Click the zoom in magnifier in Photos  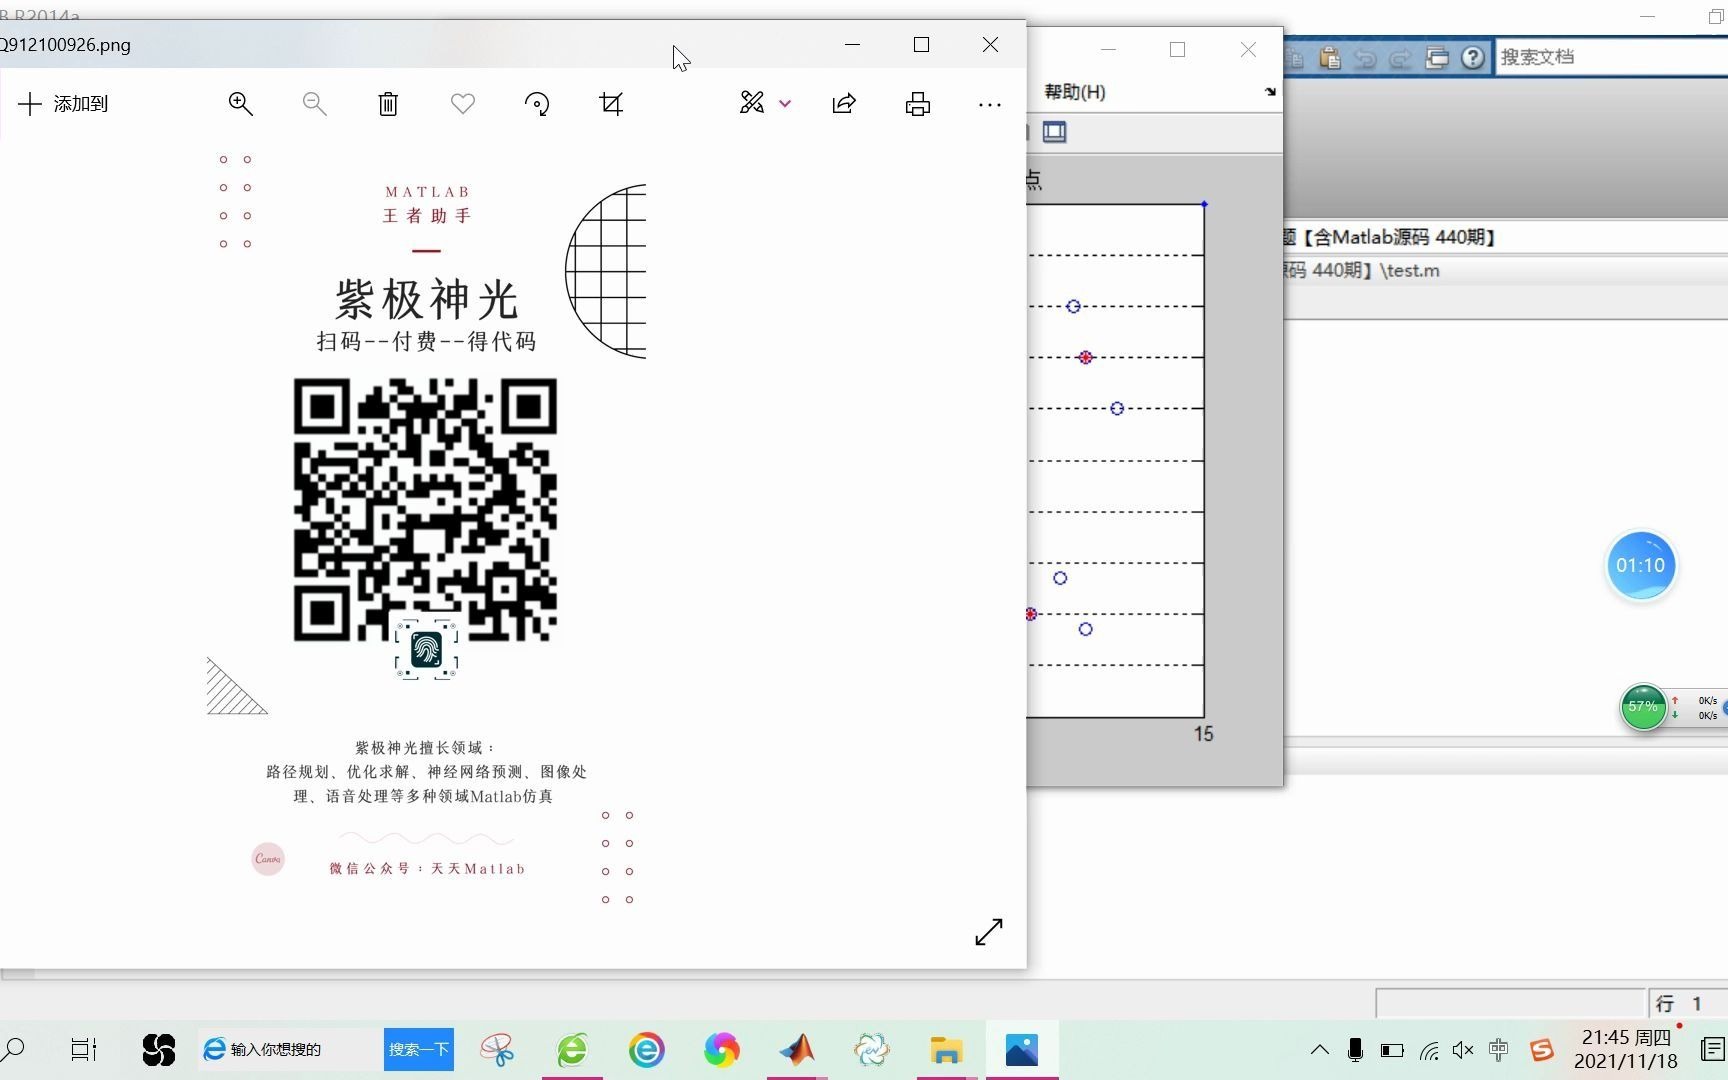pos(241,104)
